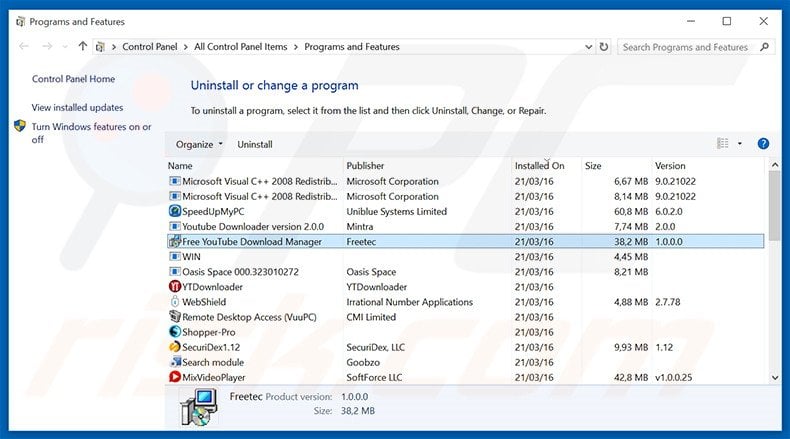Select the Control Panel breadcrumb
Image resolution: width=790 pixels, height=439 pixels.
pos(150,47)
